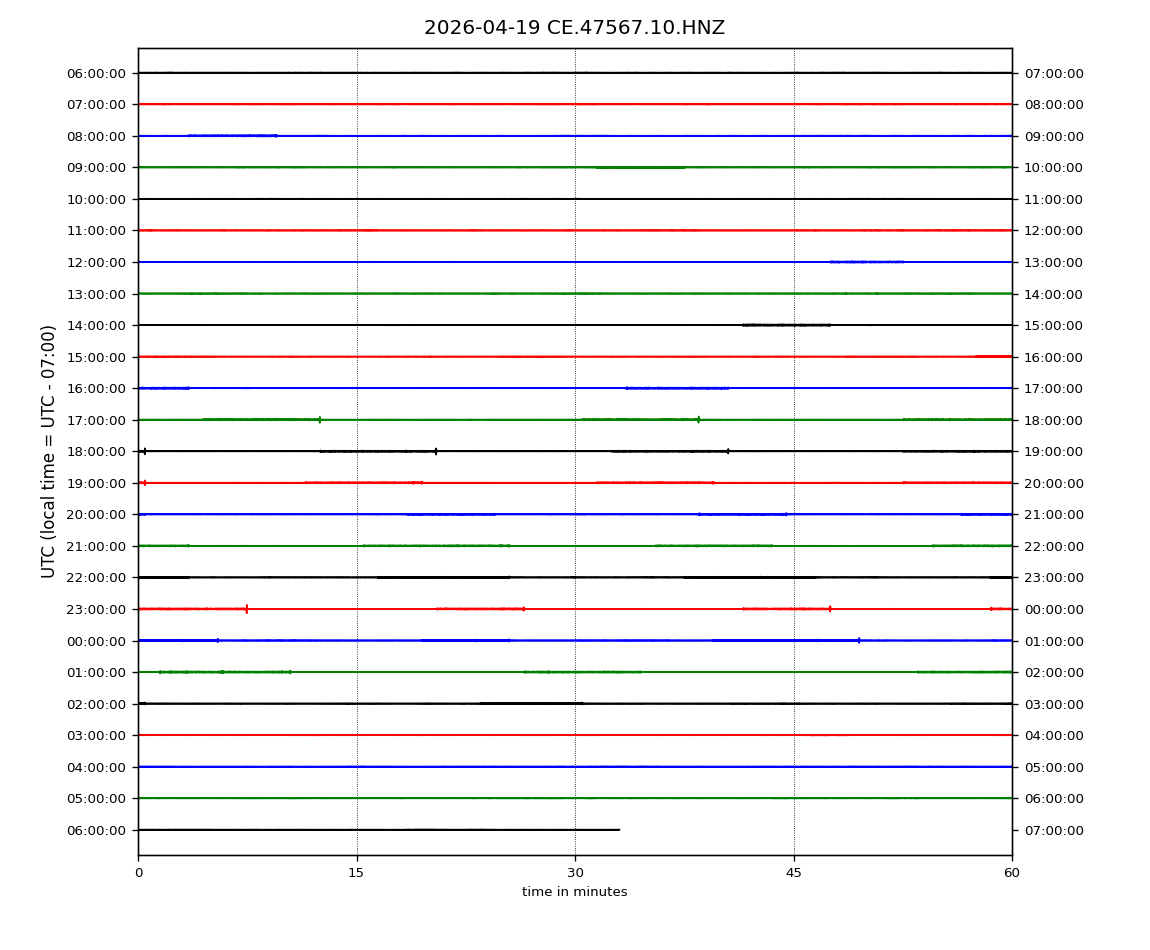Select the x-axis tick label 30

pos(575,873)
